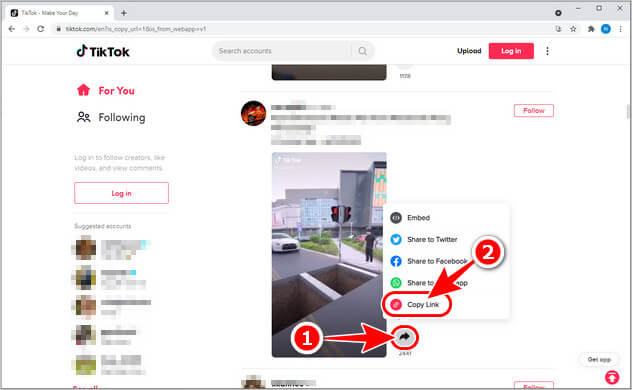Reload the page with refresh icon
Viewport: 632px width, 390px height.
[41, 29]
